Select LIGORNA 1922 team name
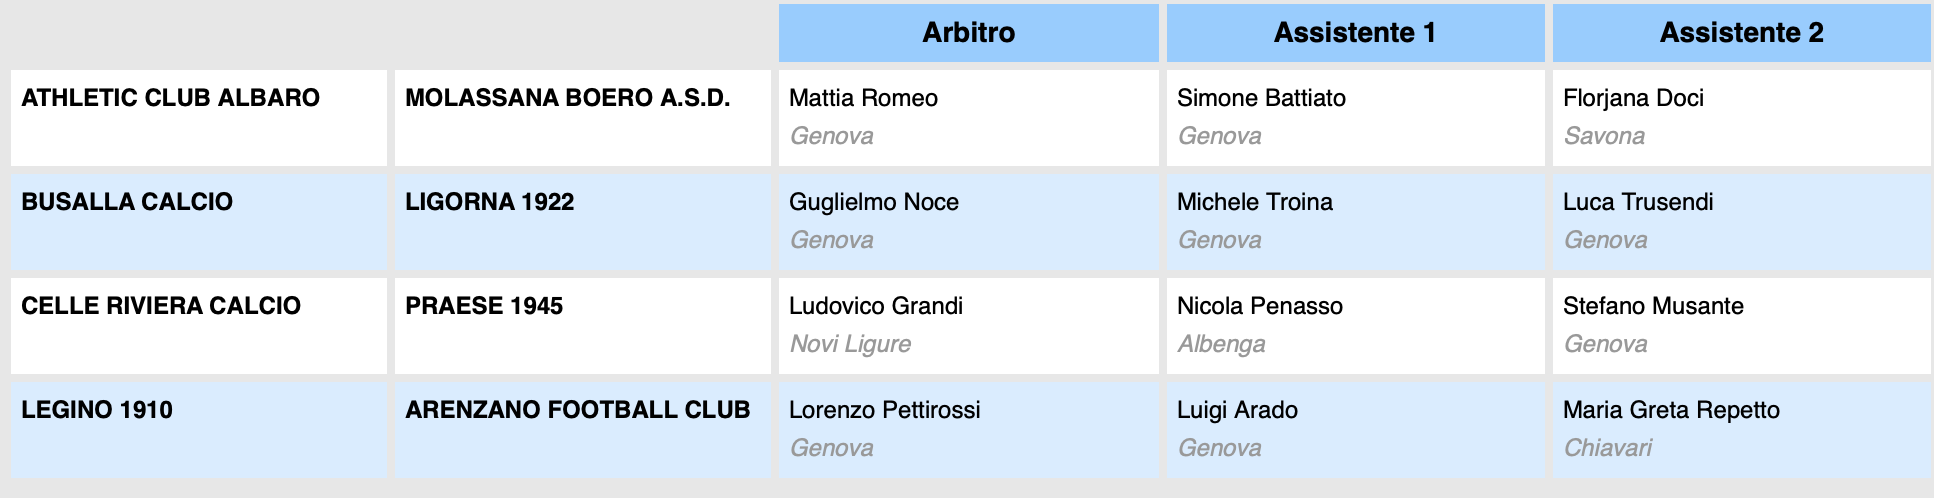The image size is (1934, 498). [489, 202]
